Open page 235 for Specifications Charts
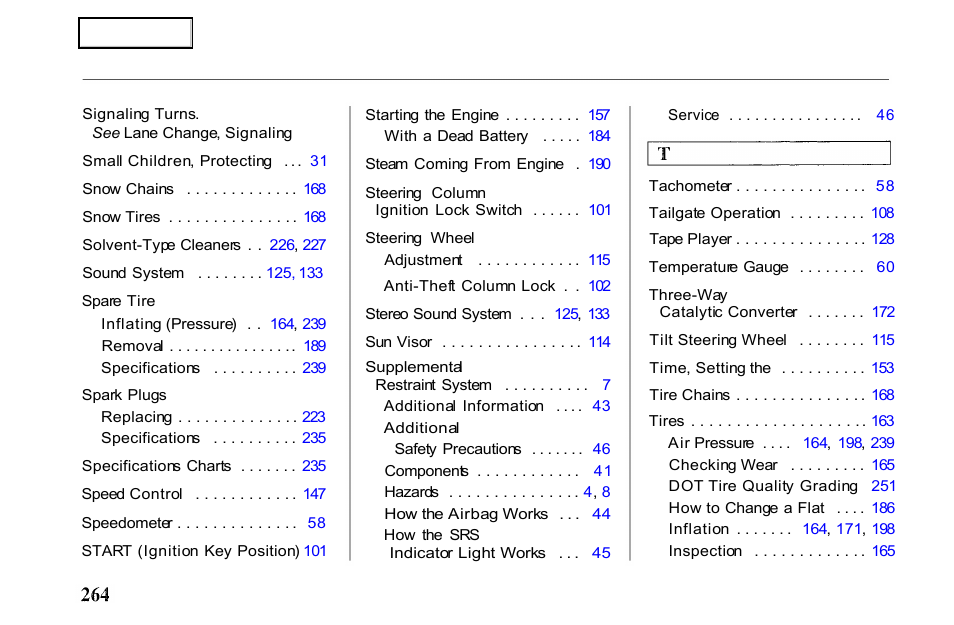This screenshot has width=954, height=625. (314, 466)
